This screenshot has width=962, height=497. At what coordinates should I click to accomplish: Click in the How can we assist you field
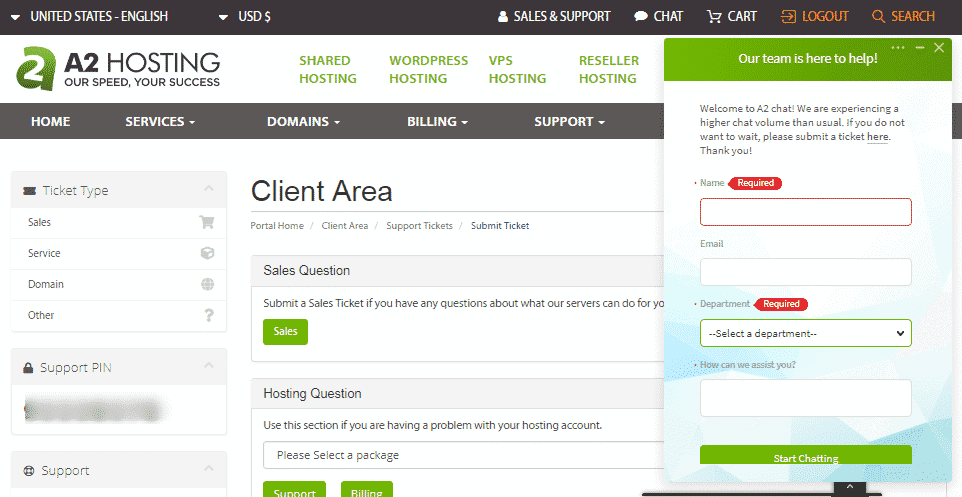click(x=806, y=398)
